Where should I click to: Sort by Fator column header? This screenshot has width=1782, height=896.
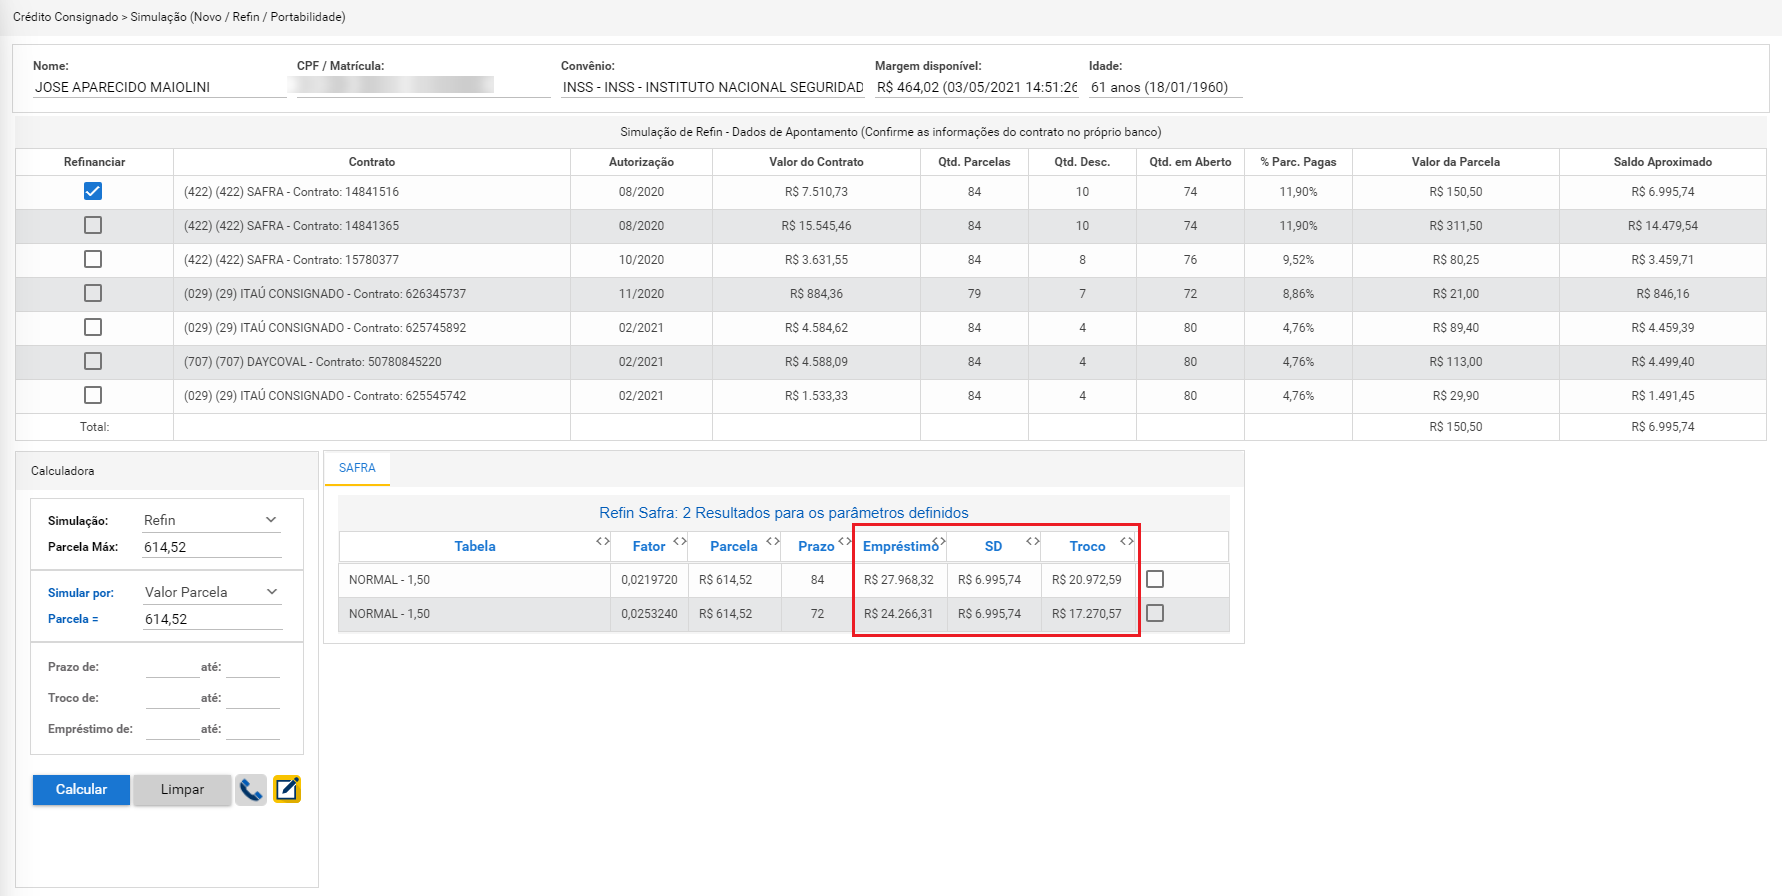point(649,546)
